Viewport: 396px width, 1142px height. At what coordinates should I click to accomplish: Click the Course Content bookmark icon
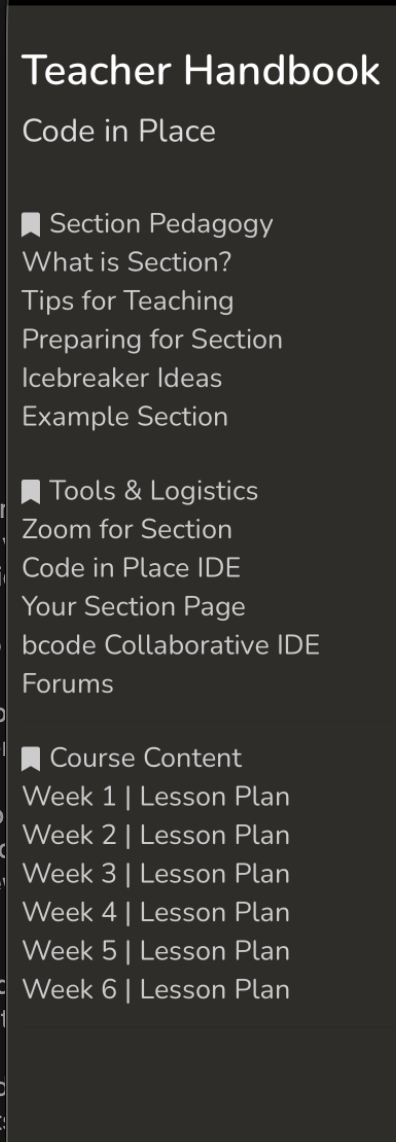point(31,760)
